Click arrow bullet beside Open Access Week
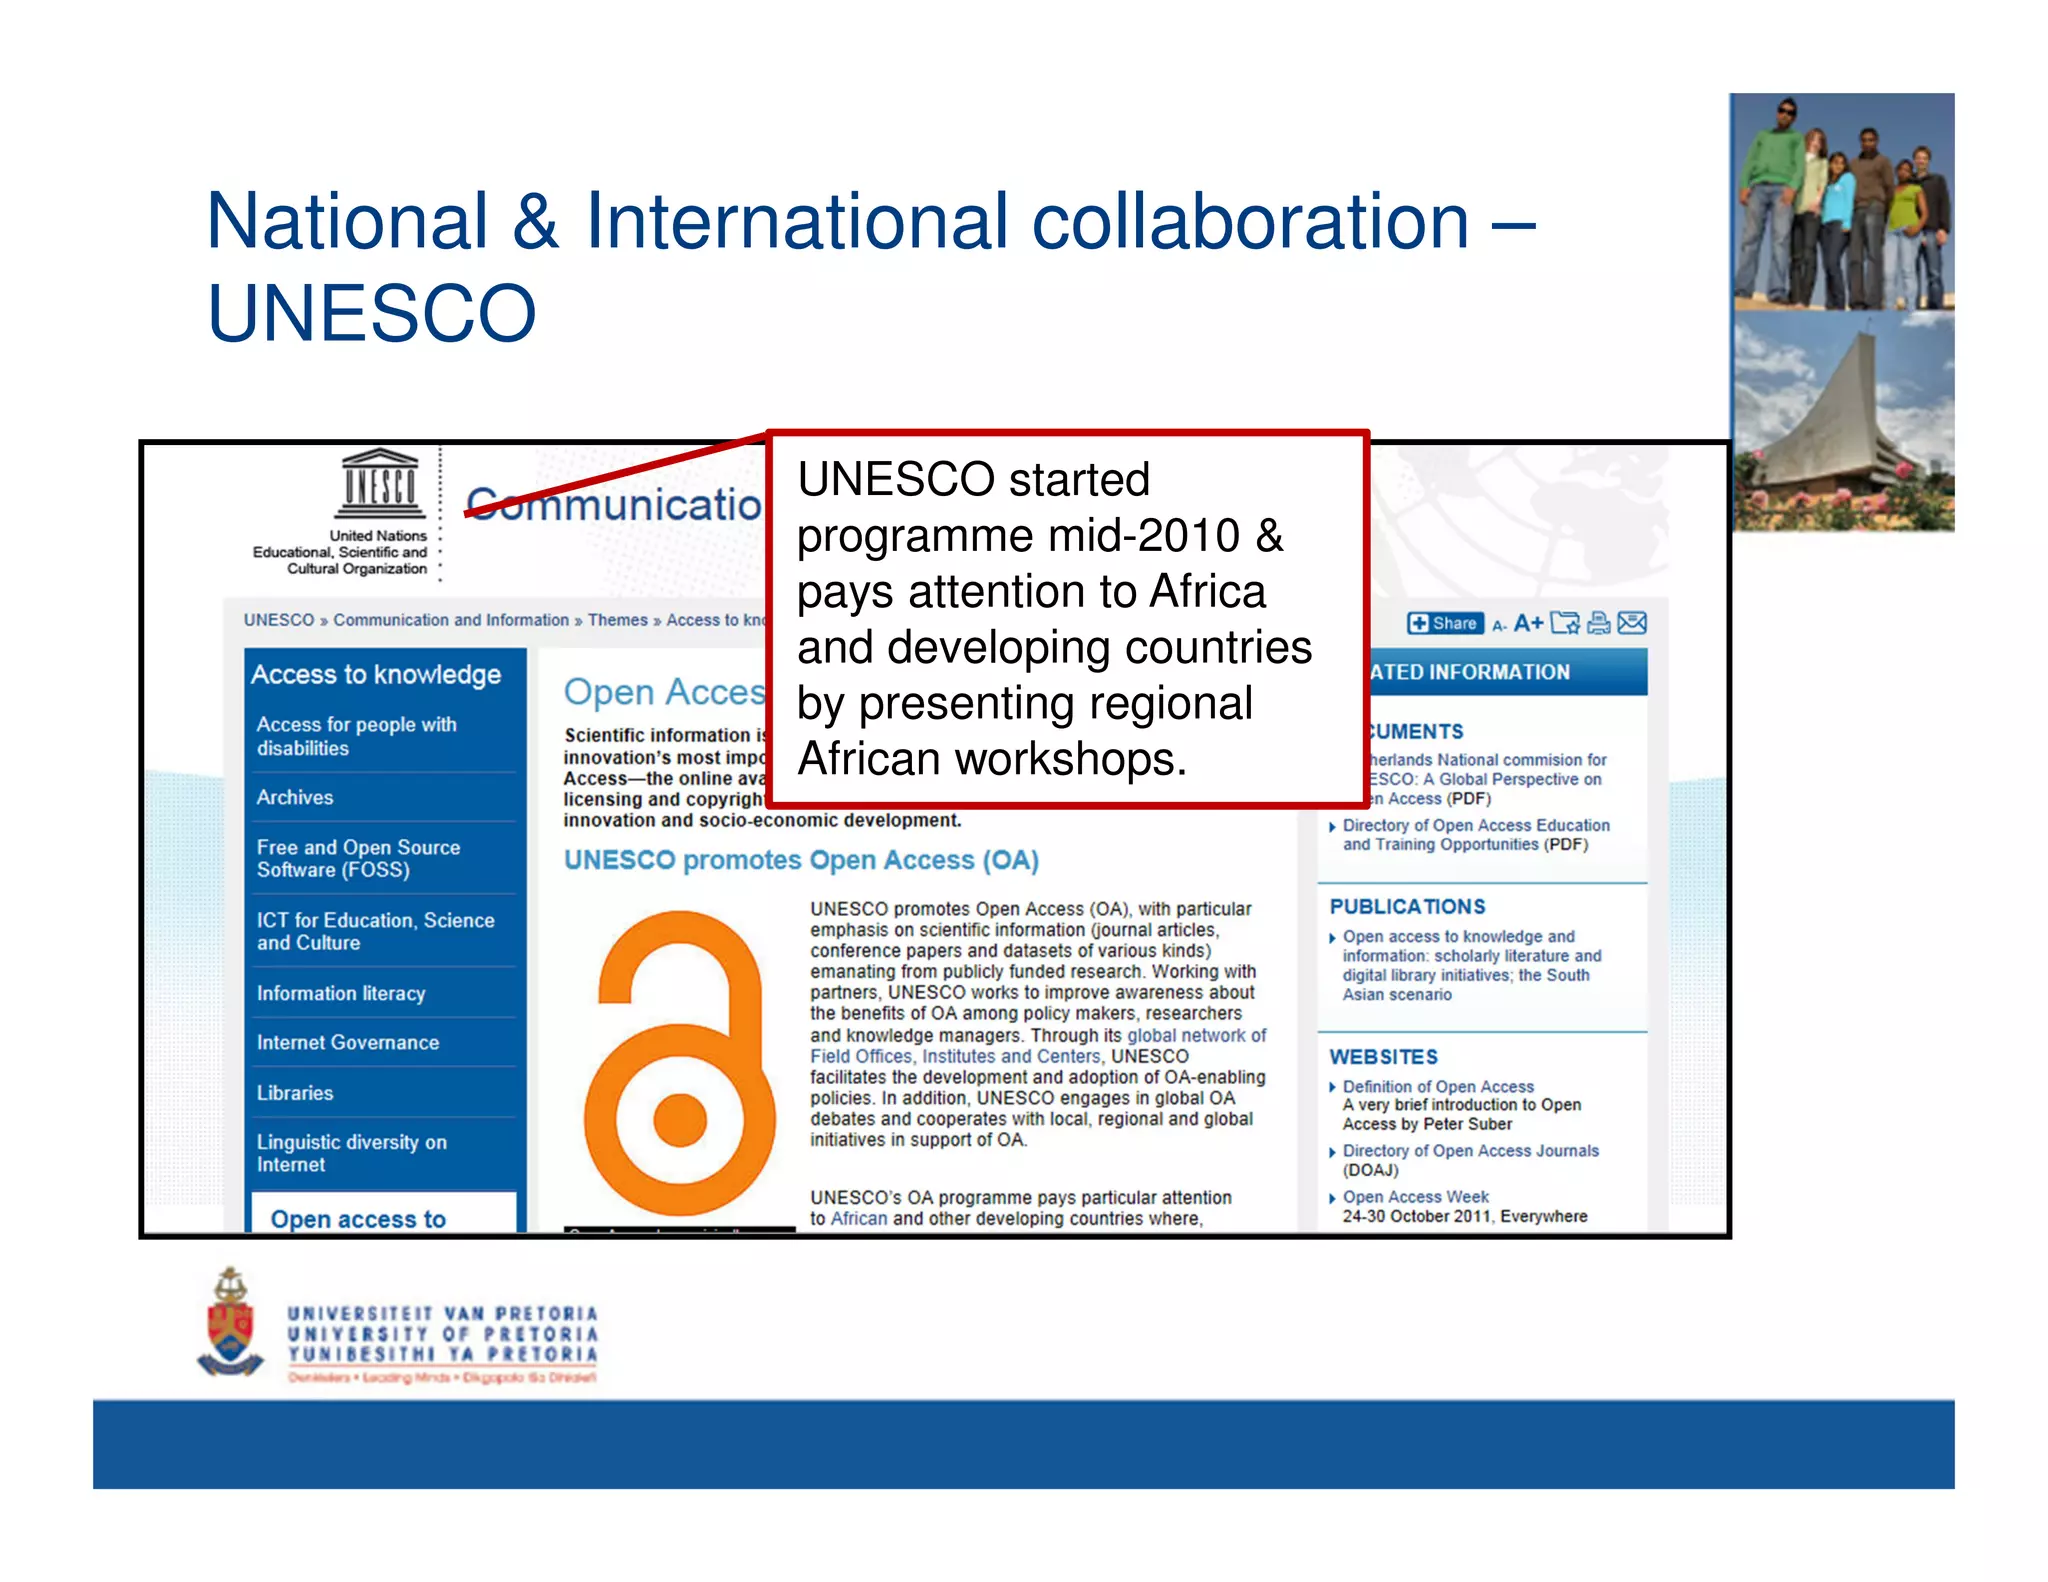 pos(1333,1198)
